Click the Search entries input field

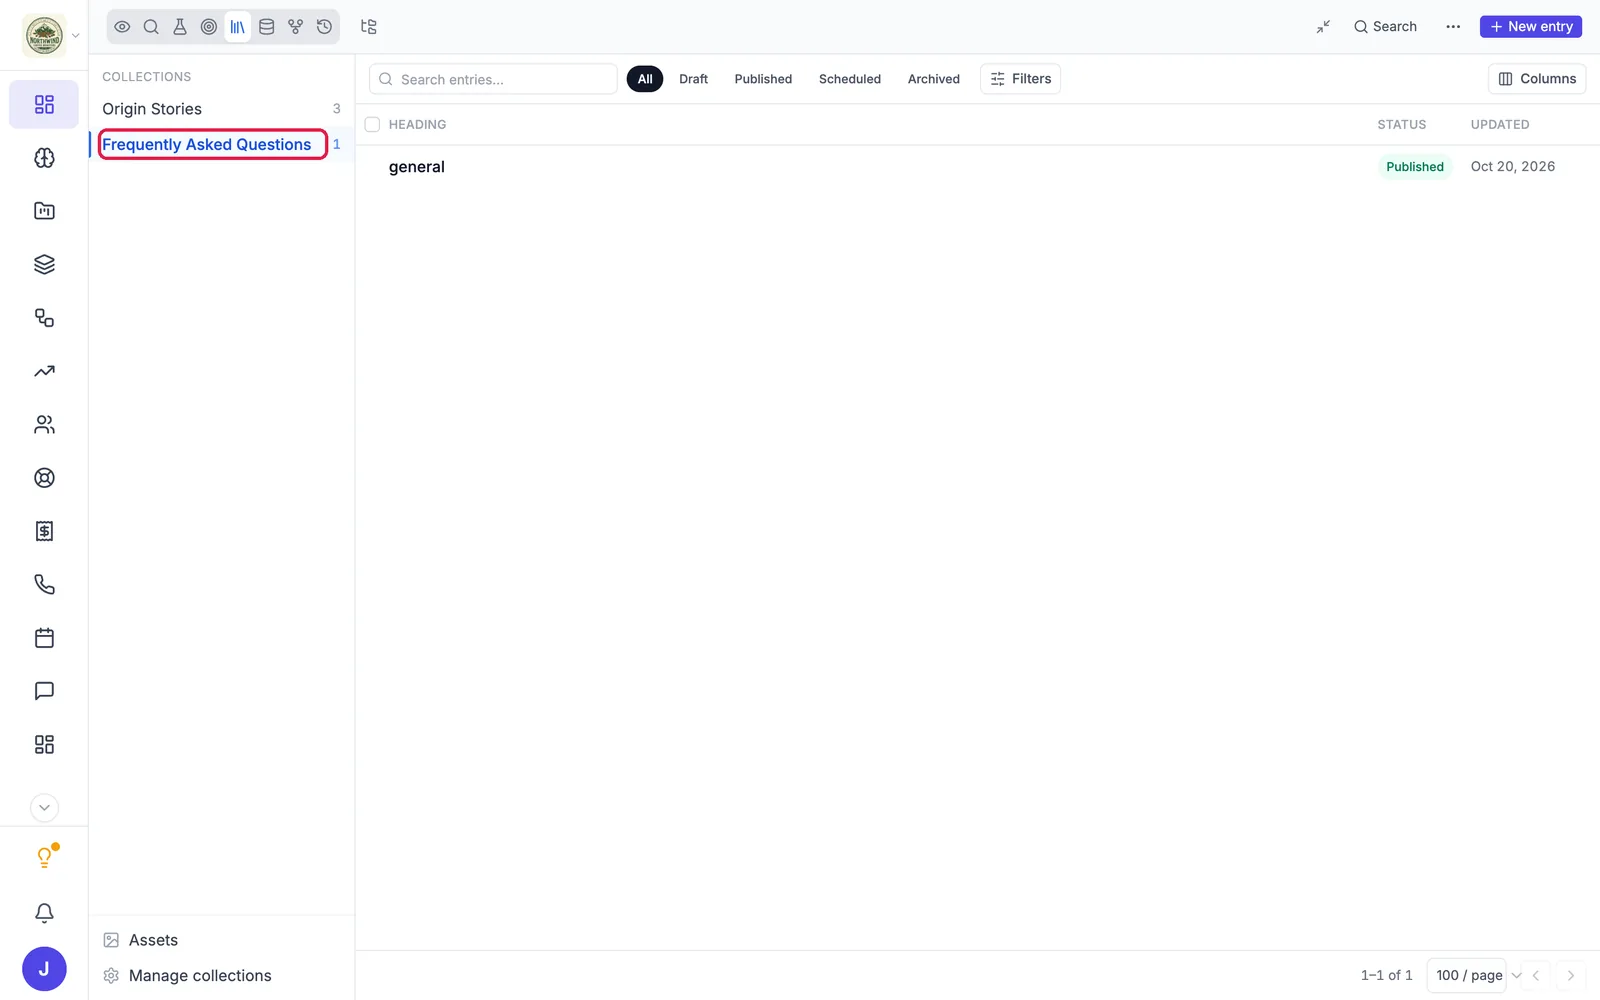[x=493, y=79]
